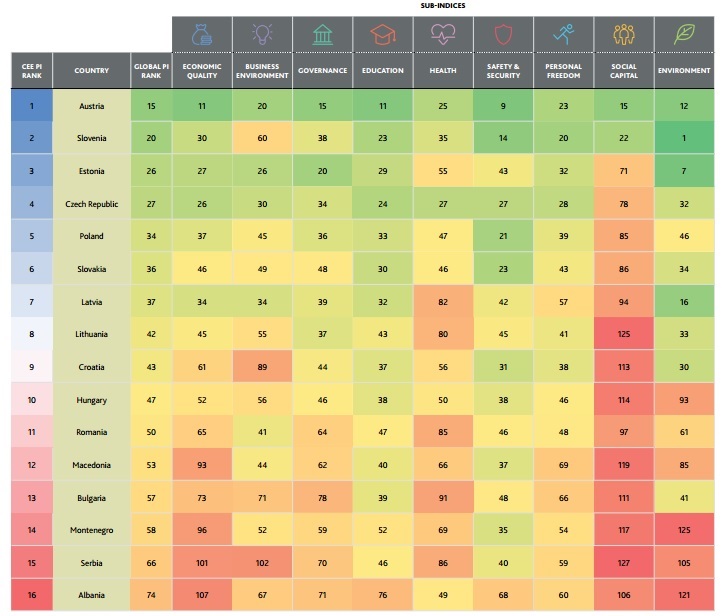Screen dimensions: 726x616
Task: Click the Governance building icon
Action: pos(322,34)
